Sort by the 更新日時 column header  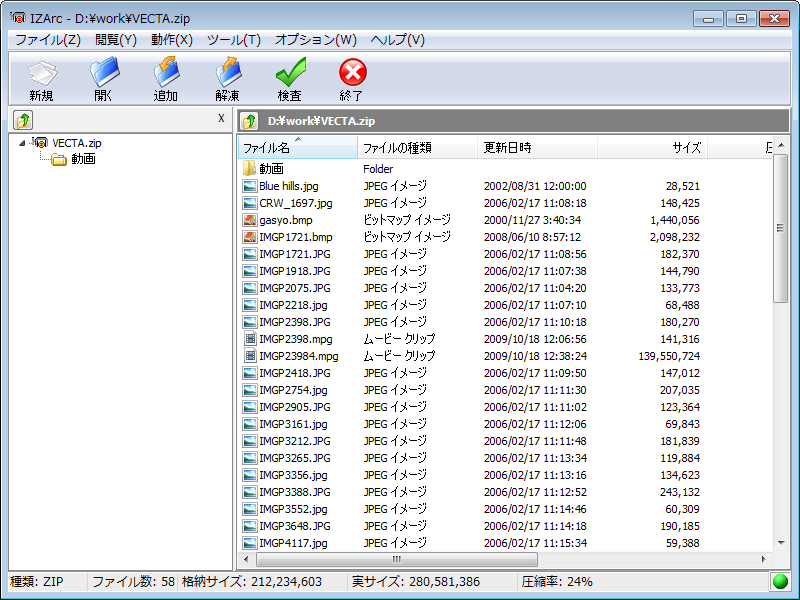537,148
